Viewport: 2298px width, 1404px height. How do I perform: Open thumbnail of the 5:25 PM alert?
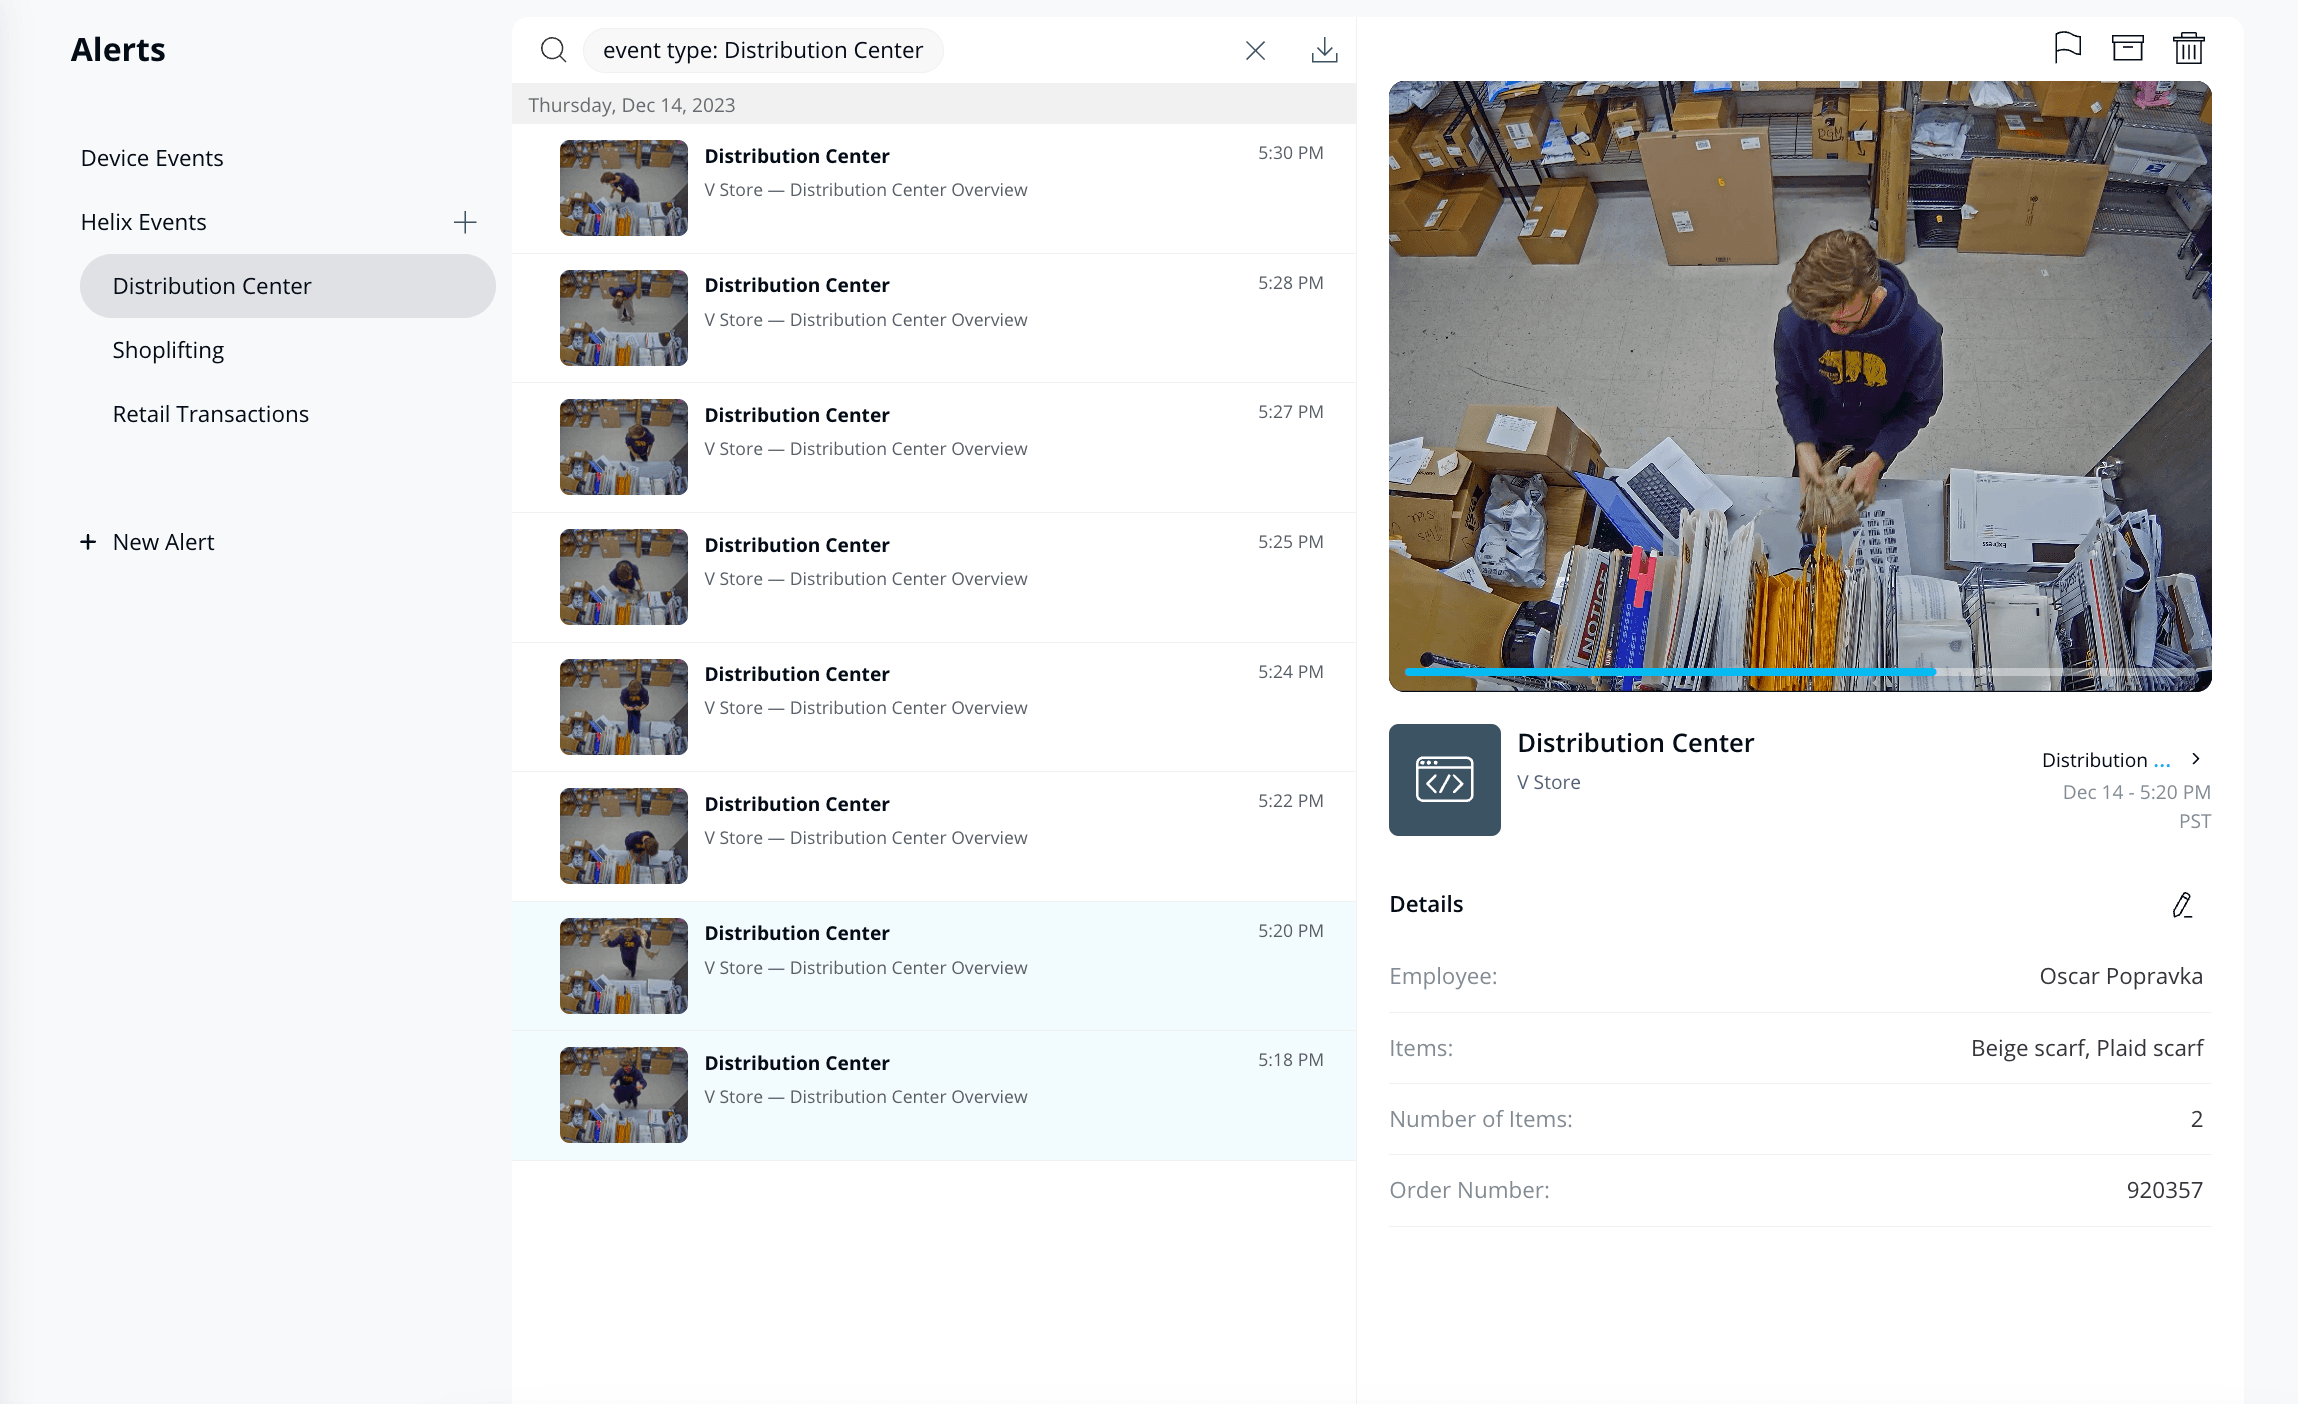(x=623, y=577)
